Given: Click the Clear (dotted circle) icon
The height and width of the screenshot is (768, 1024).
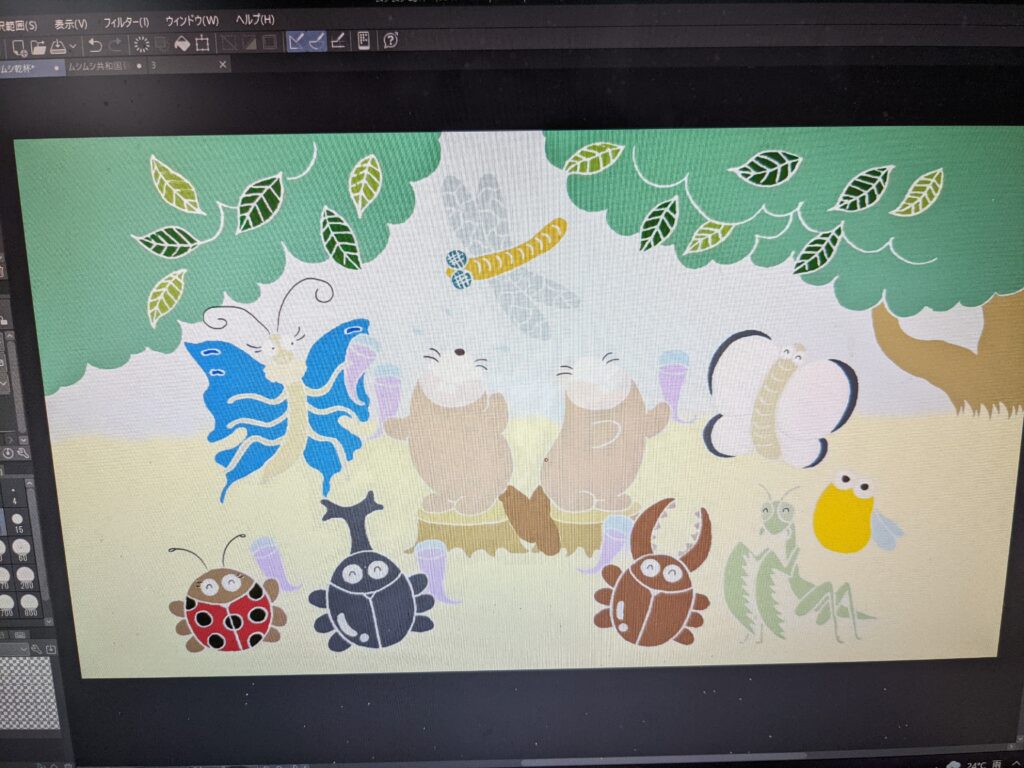Looking at the screenshot, I should pos(141,44).
